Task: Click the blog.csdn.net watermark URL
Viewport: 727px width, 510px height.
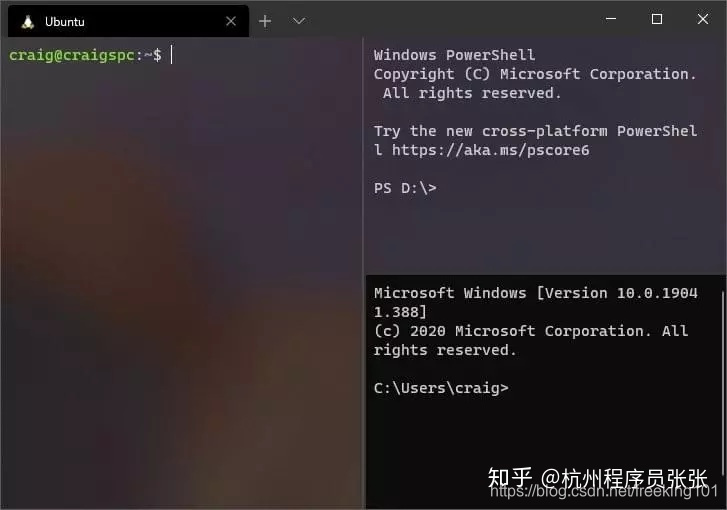Action: [x=604, y=491]
